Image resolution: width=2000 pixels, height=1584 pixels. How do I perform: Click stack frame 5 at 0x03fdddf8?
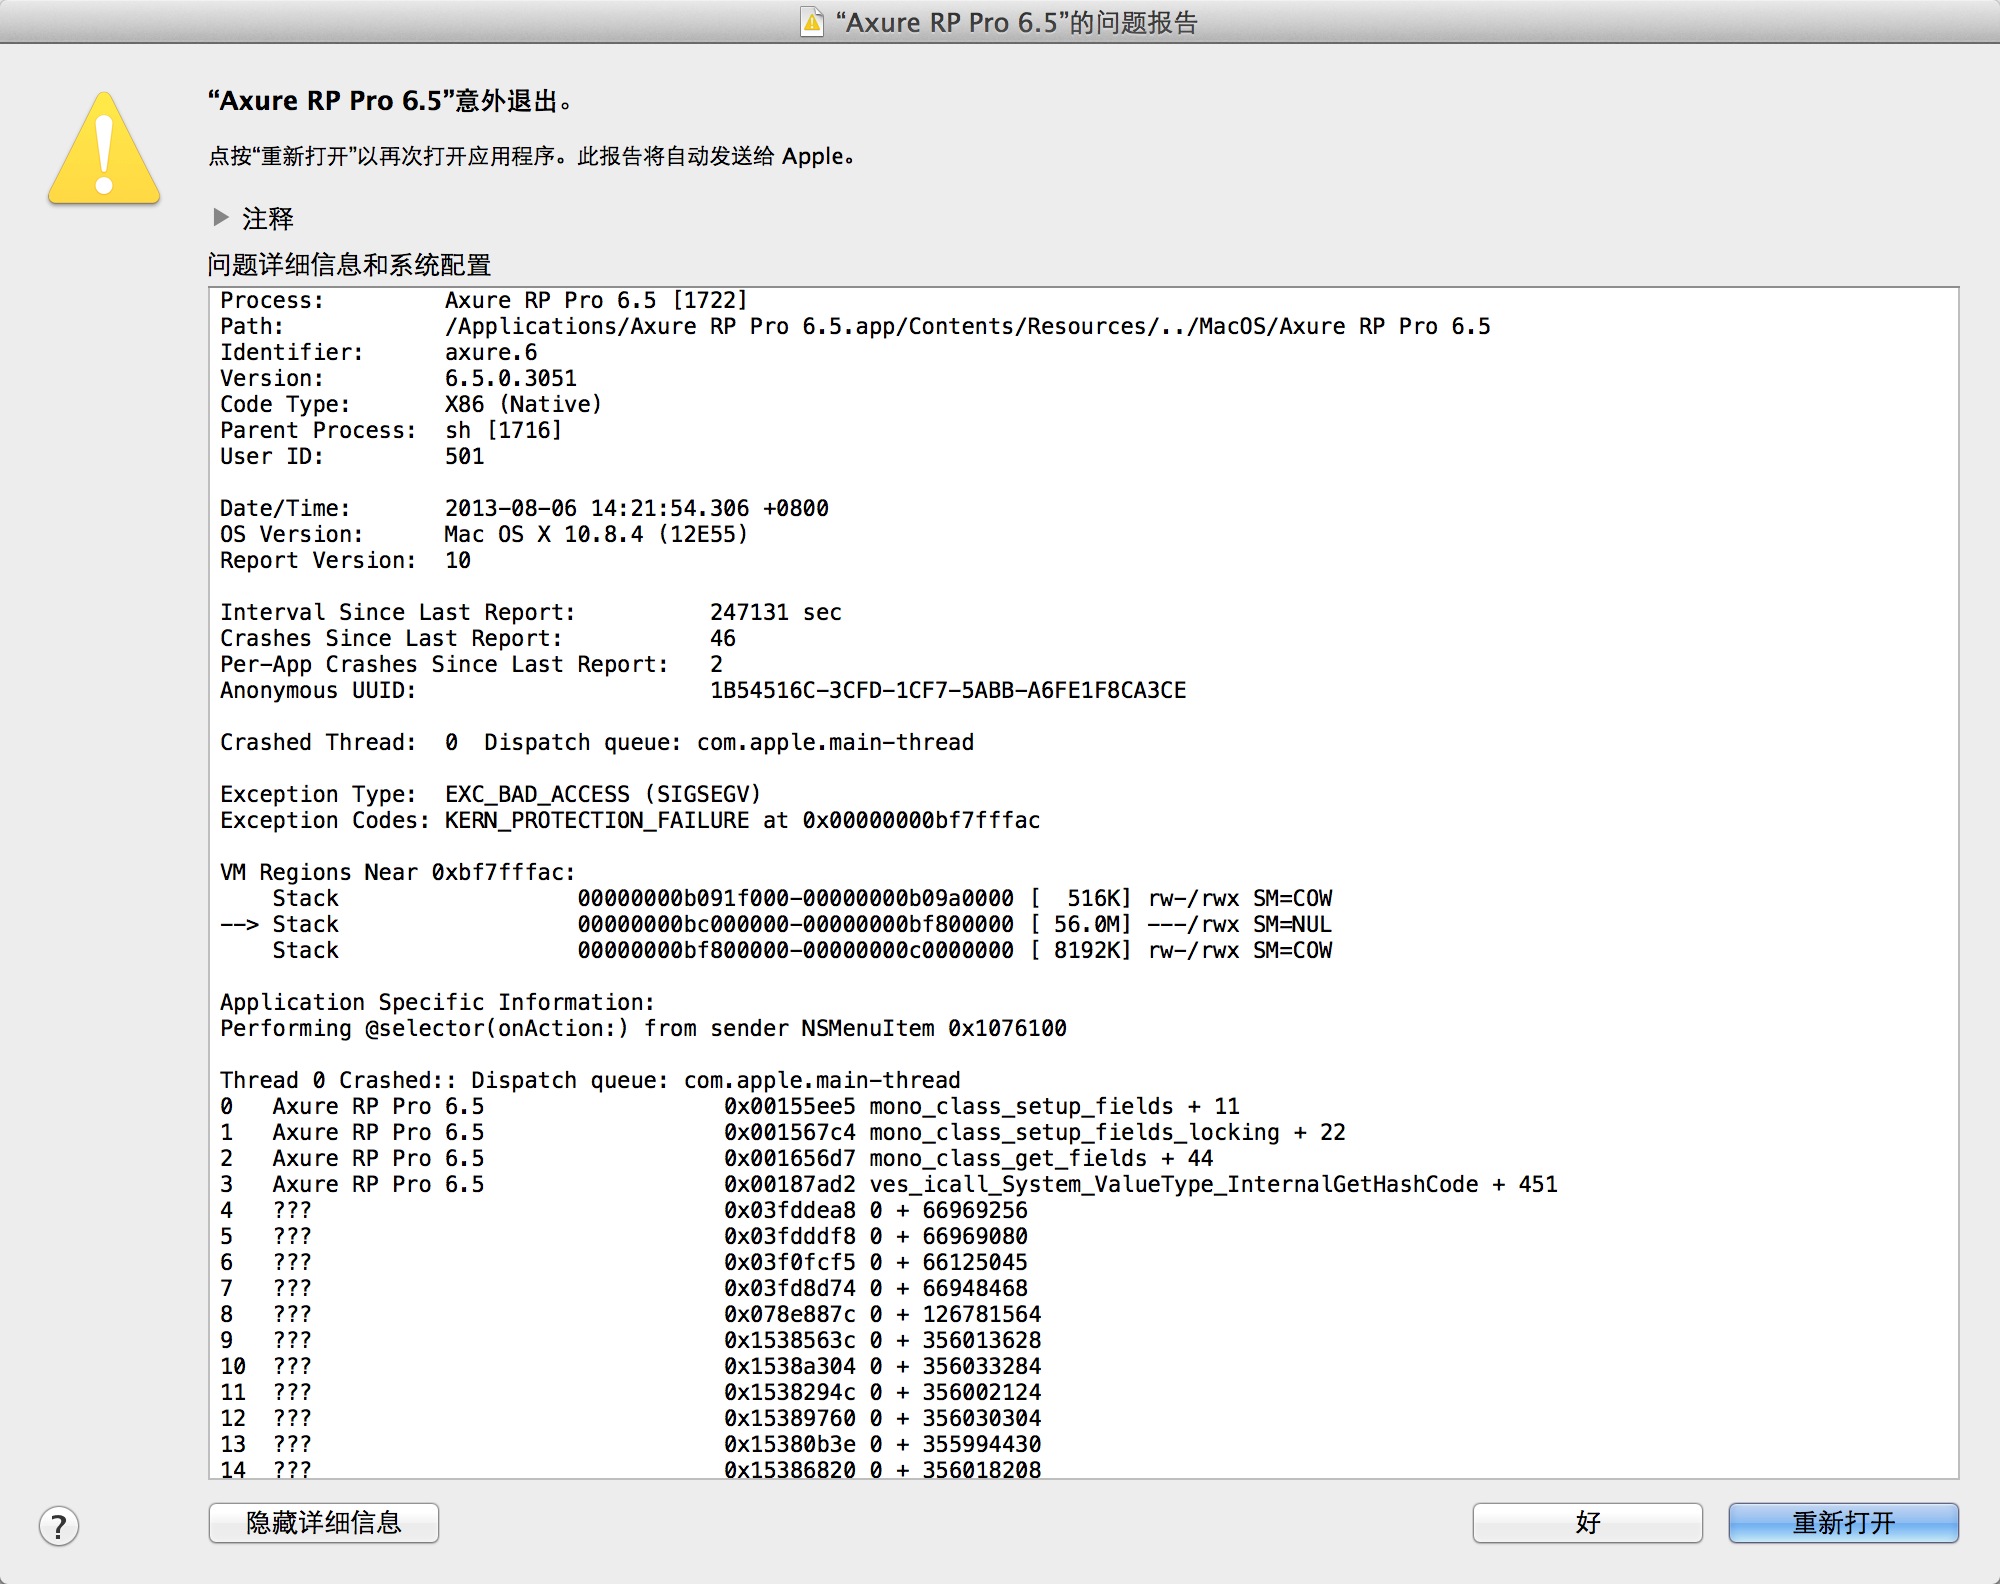[624, 1236]
